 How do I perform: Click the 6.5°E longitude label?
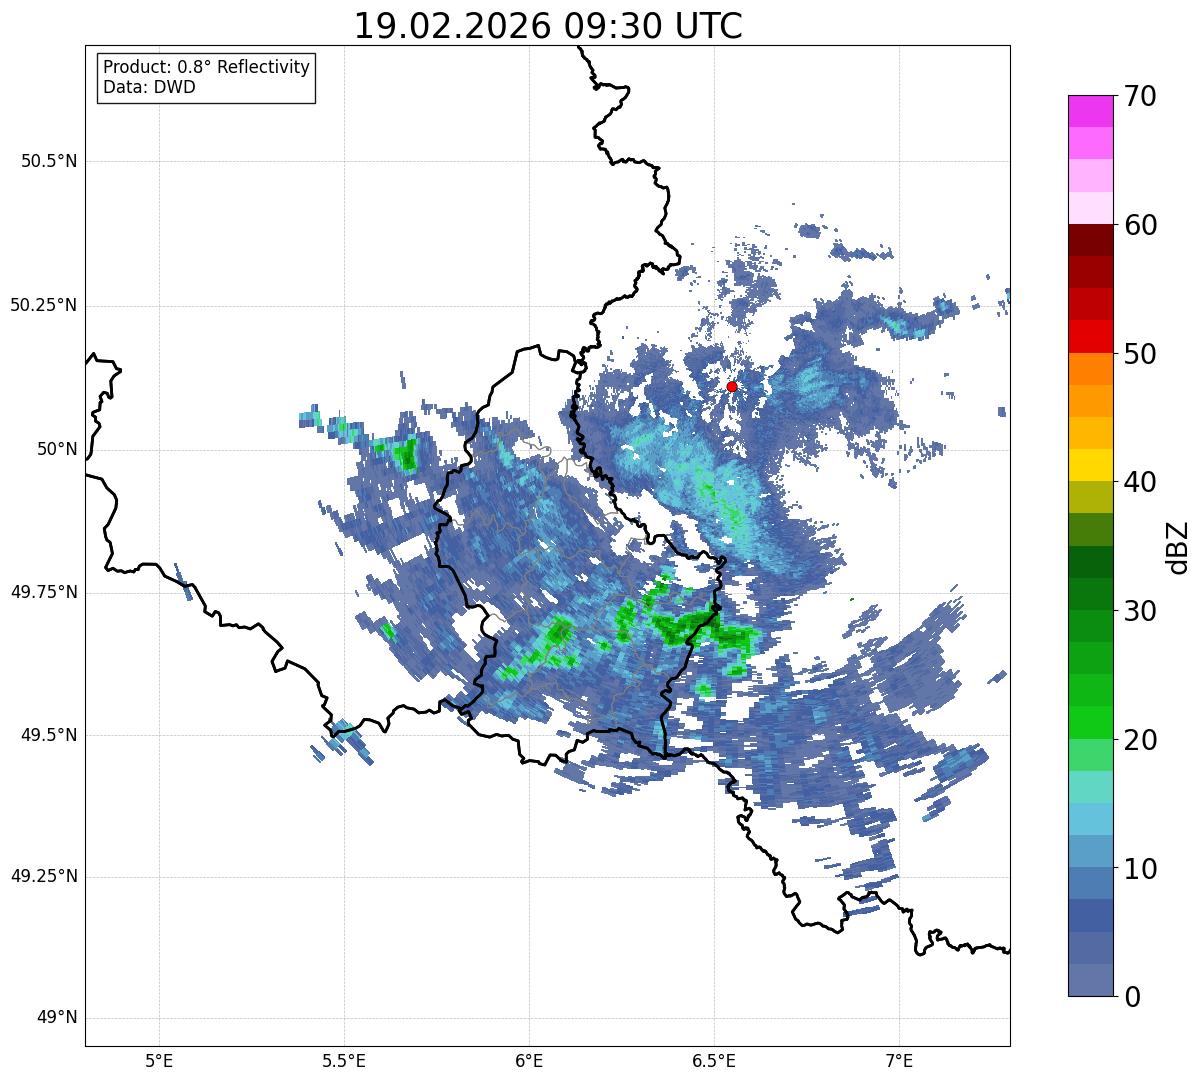coord(714,1060)
